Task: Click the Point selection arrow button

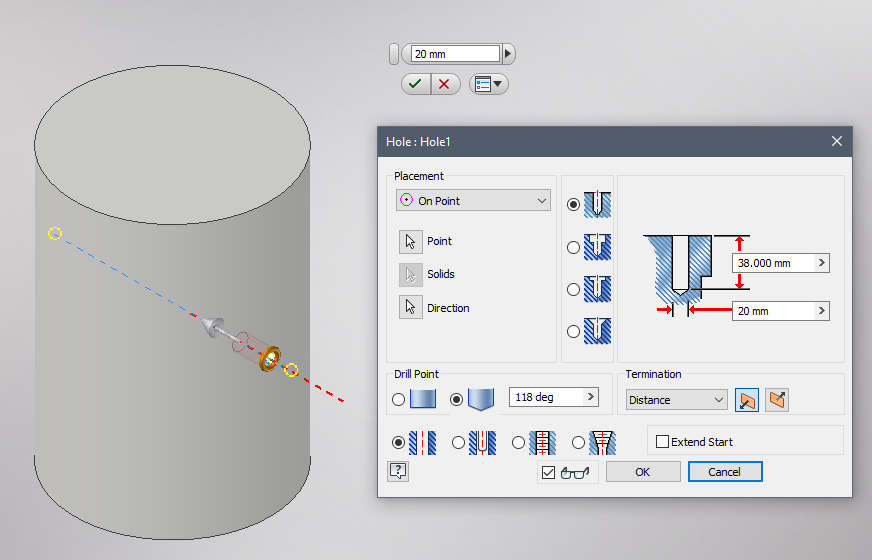Action: [410, 241]
